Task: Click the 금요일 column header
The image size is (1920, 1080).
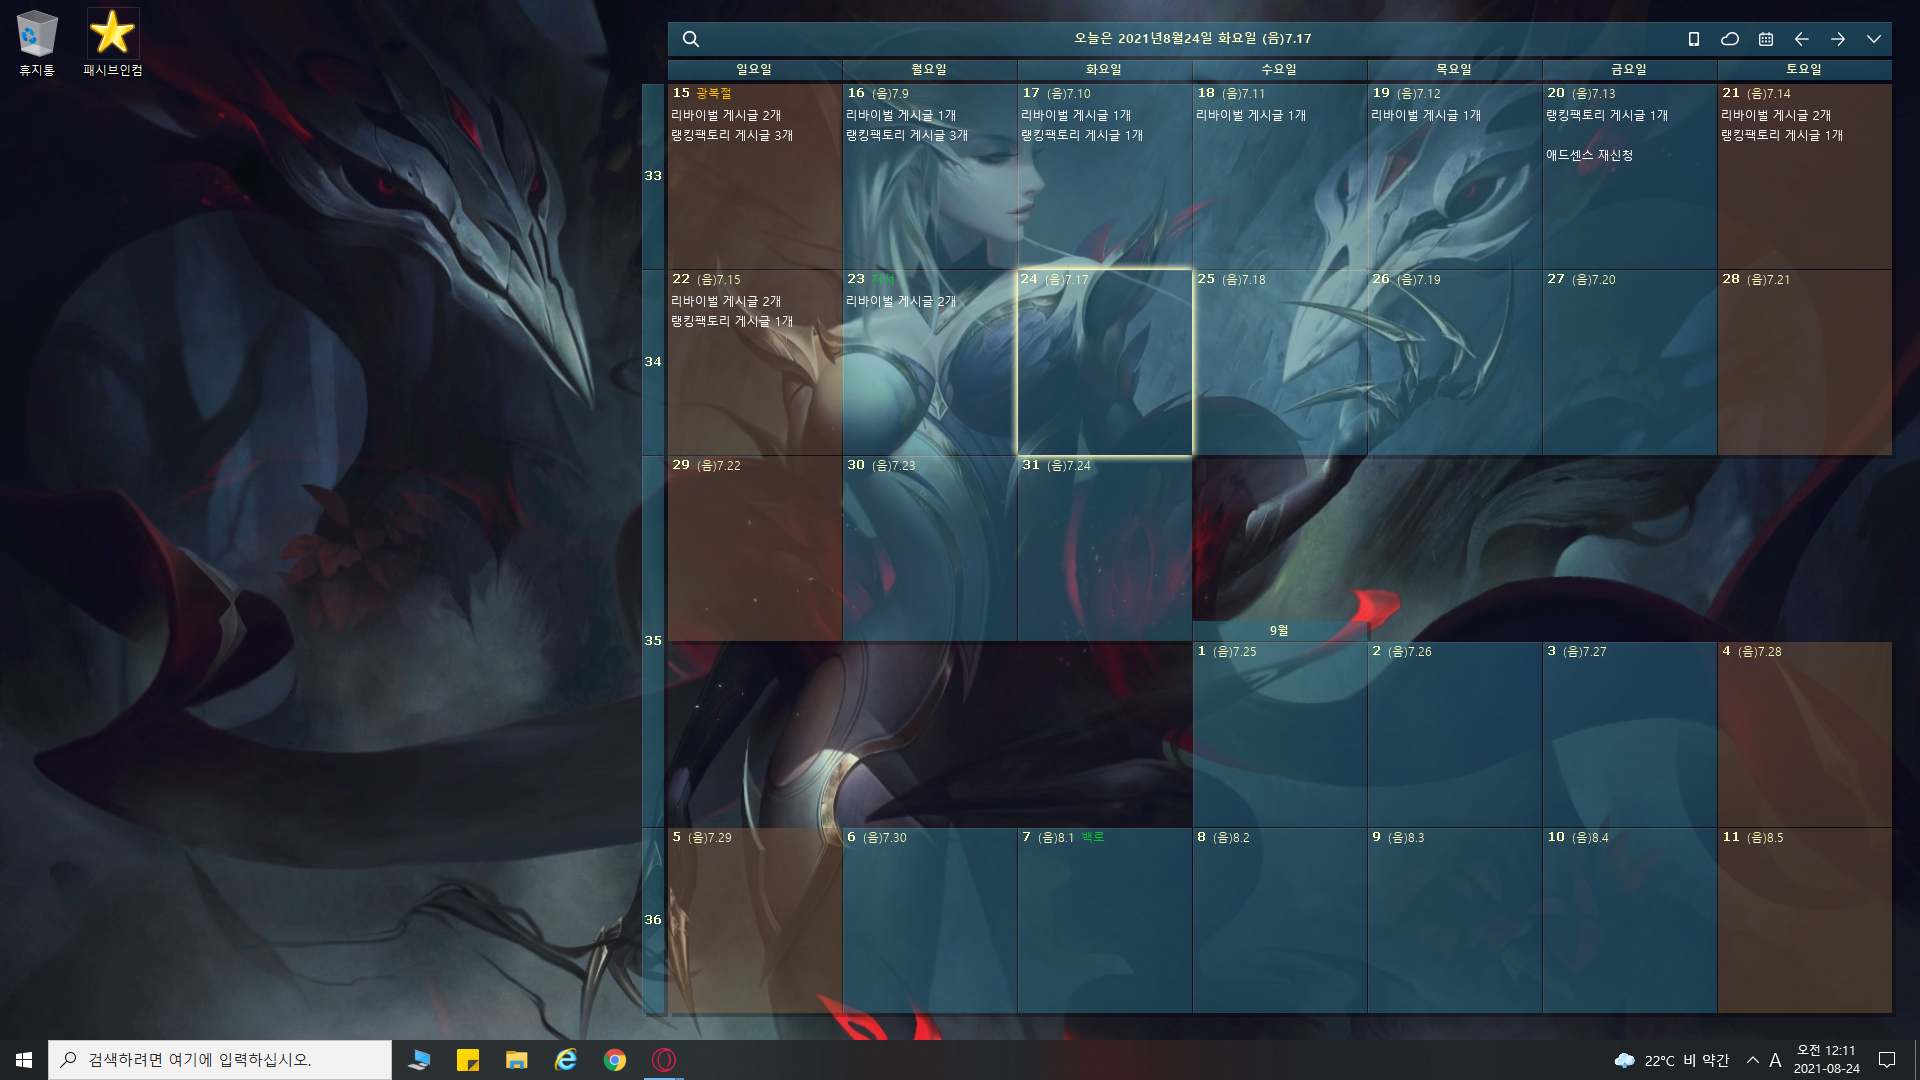Action: (x=1629, y=69)
